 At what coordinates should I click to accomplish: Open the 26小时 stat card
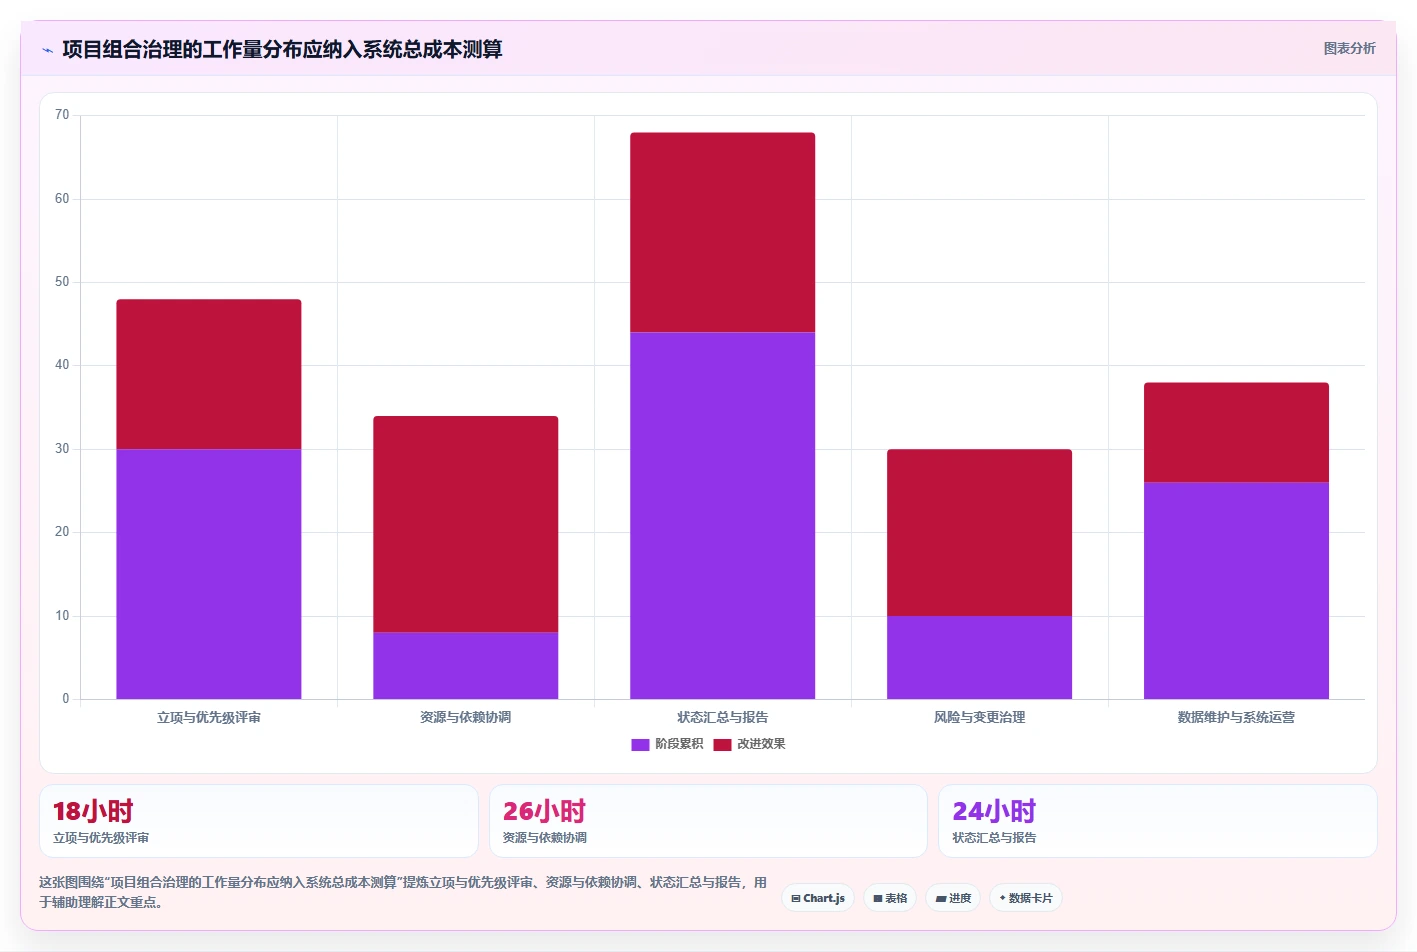(x=708, y=821)
